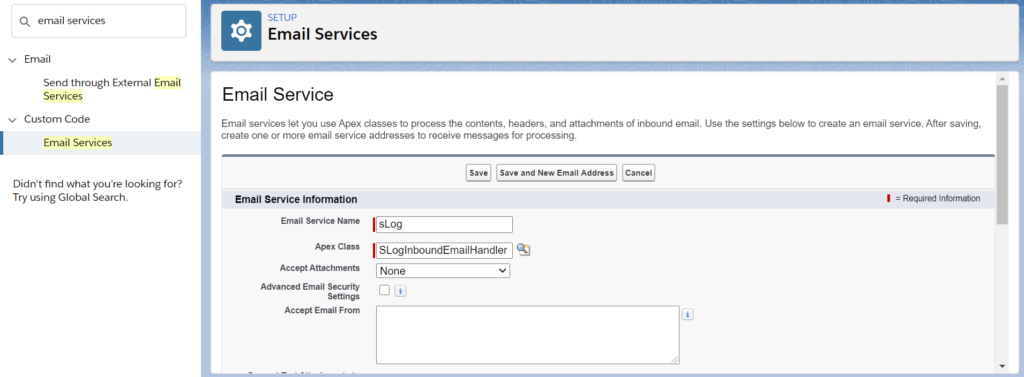
Task: Click the scrollbar down arrow
Action: coord(1002,366)
